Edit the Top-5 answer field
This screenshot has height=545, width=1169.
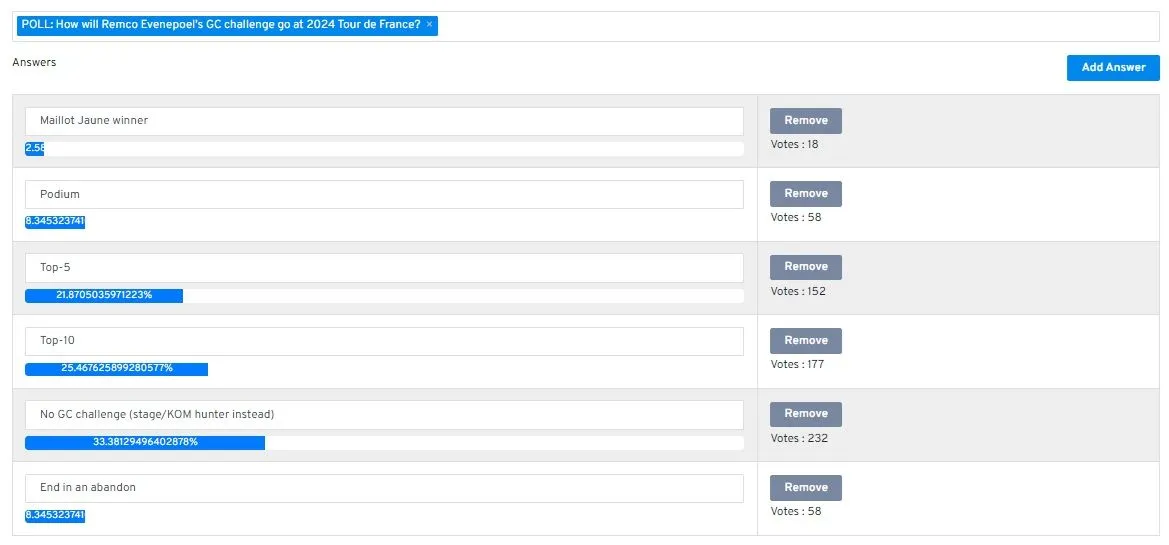click(x=384, y=268)
